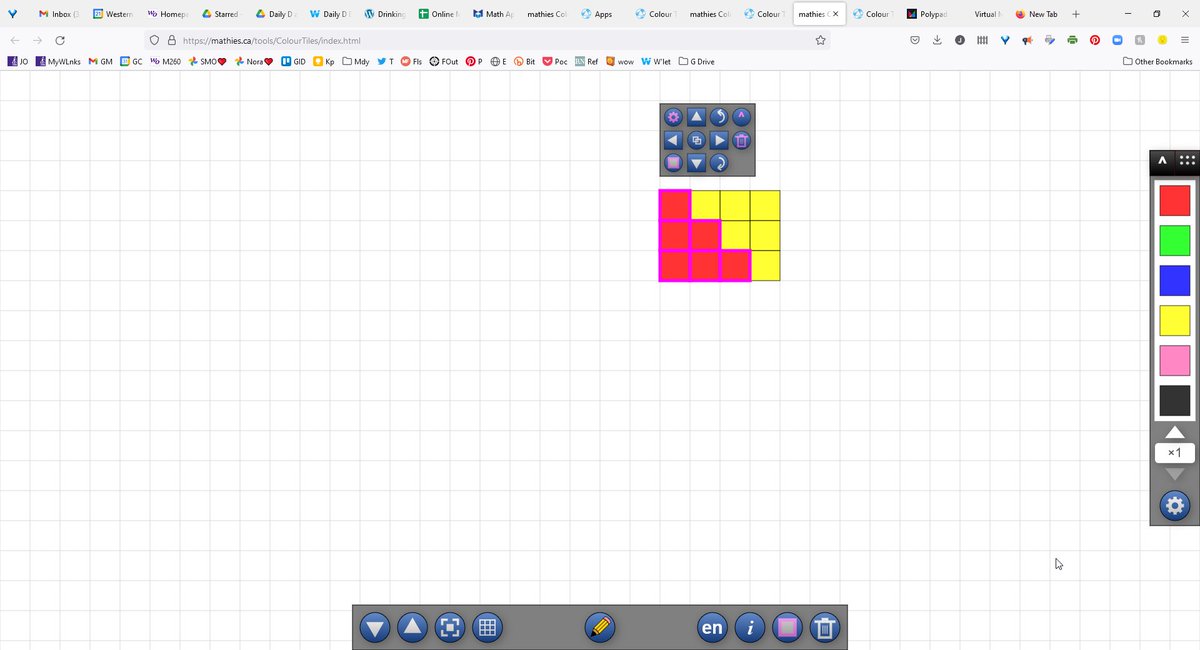Click pink square icon in bottom toolbar
The height and width of the screenshot is (650, 1200).
pos(787,628)
